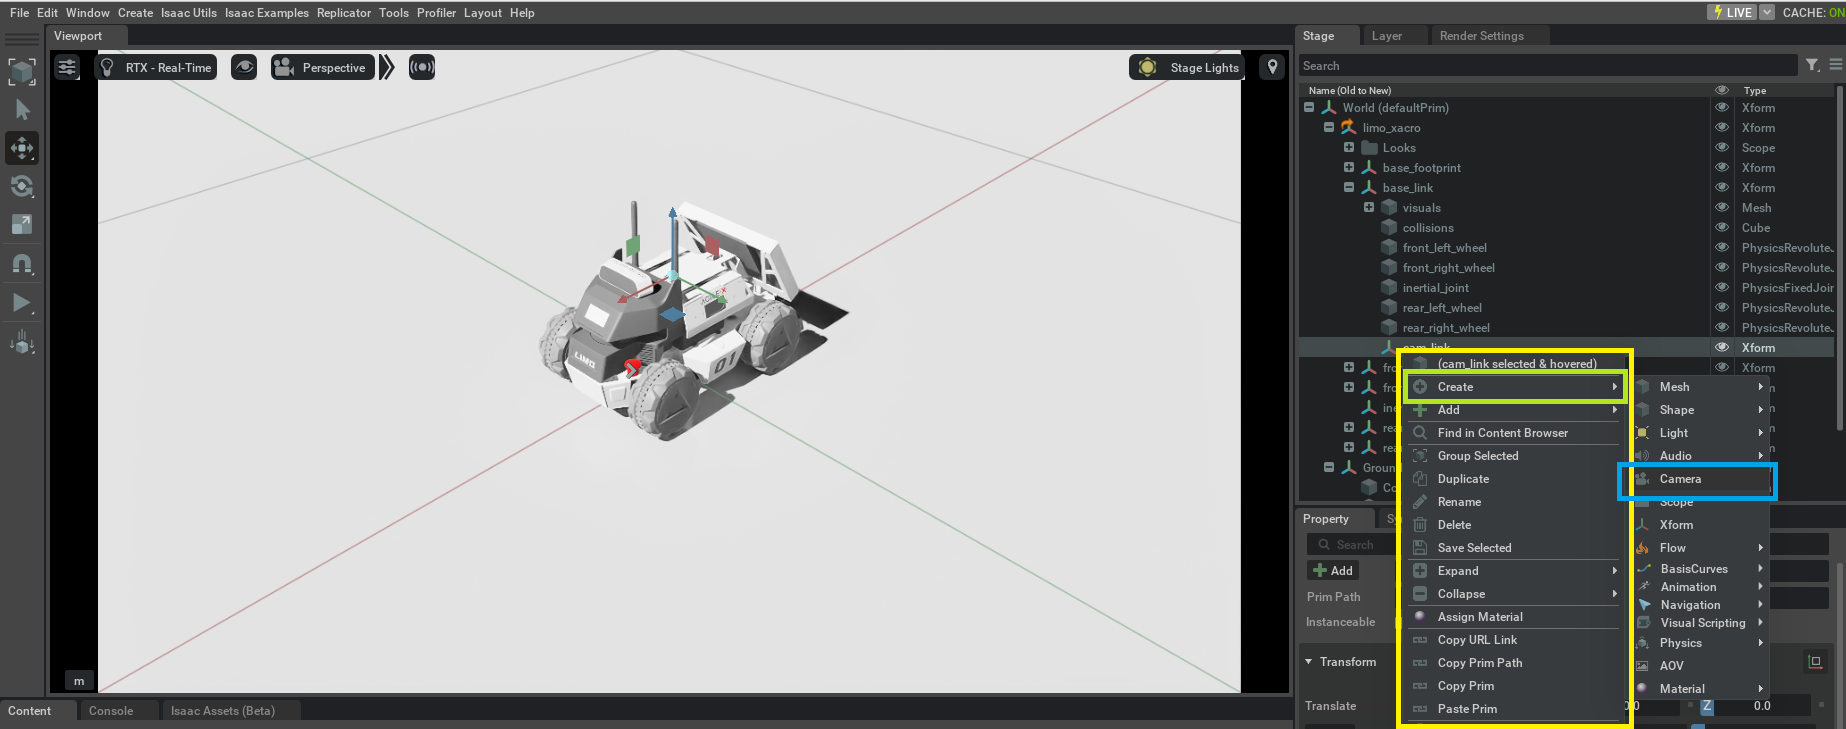
Task: Expand the visuals tree node
Action: (x=1369, y=207)
